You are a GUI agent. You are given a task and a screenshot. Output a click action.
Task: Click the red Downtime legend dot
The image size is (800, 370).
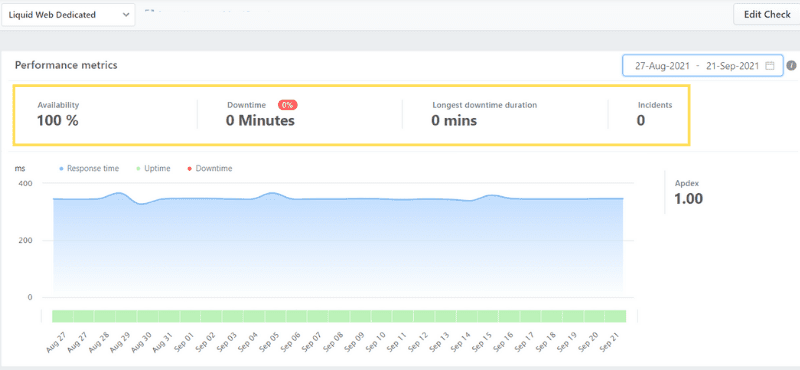pyautogui.click(x=191, y=169)
